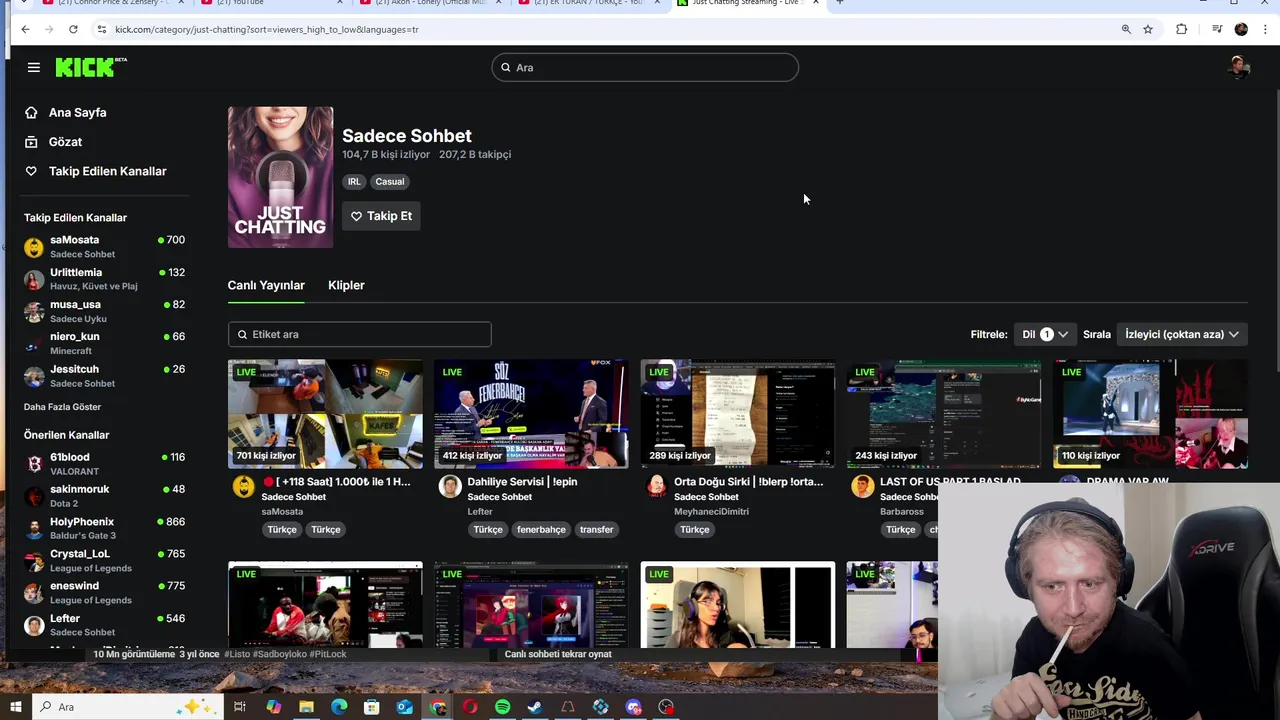Open a new browser tab with plus
The image size is (1280, 720).
tap(839, 3)
